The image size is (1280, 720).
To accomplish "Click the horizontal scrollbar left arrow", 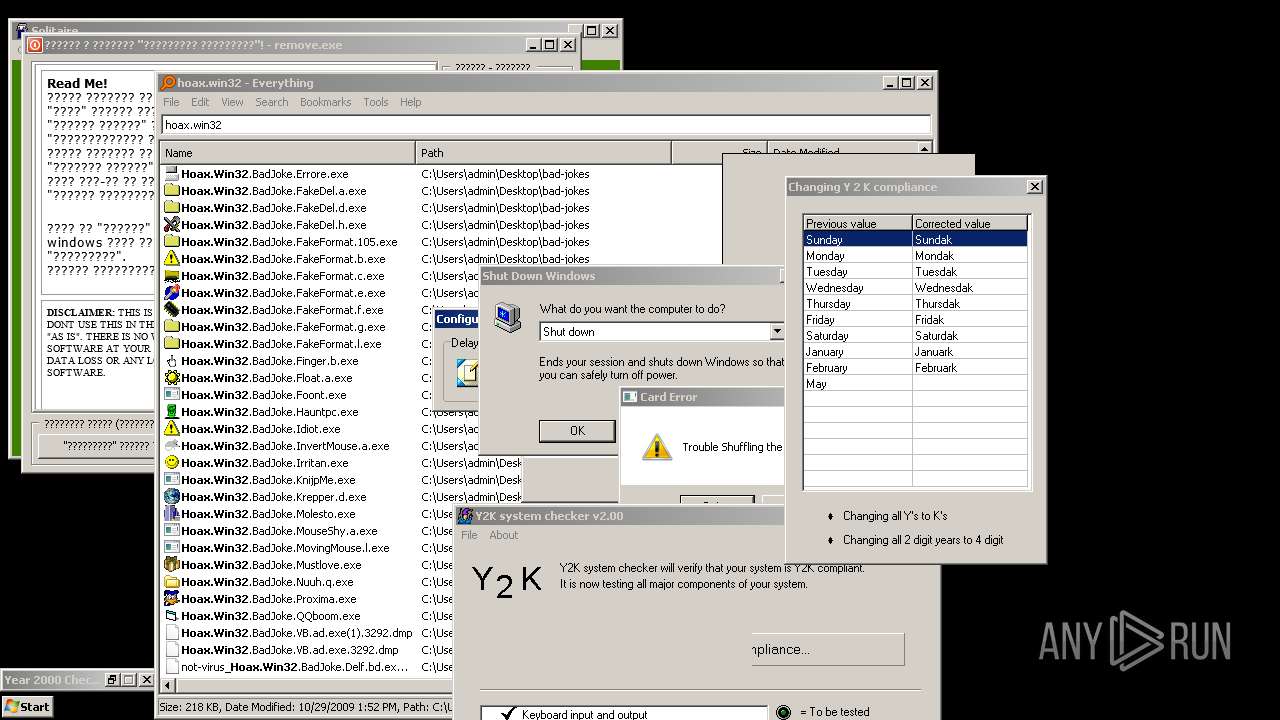I will click(167, 686).
